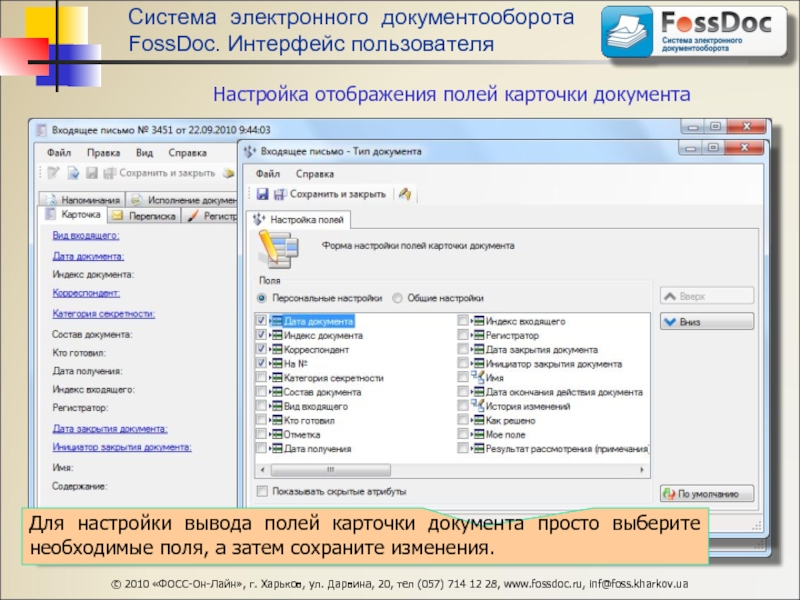800x600 pixels.
Task: Enable the 'Как решено' field checkbox
Action: [x=463, y=420]
